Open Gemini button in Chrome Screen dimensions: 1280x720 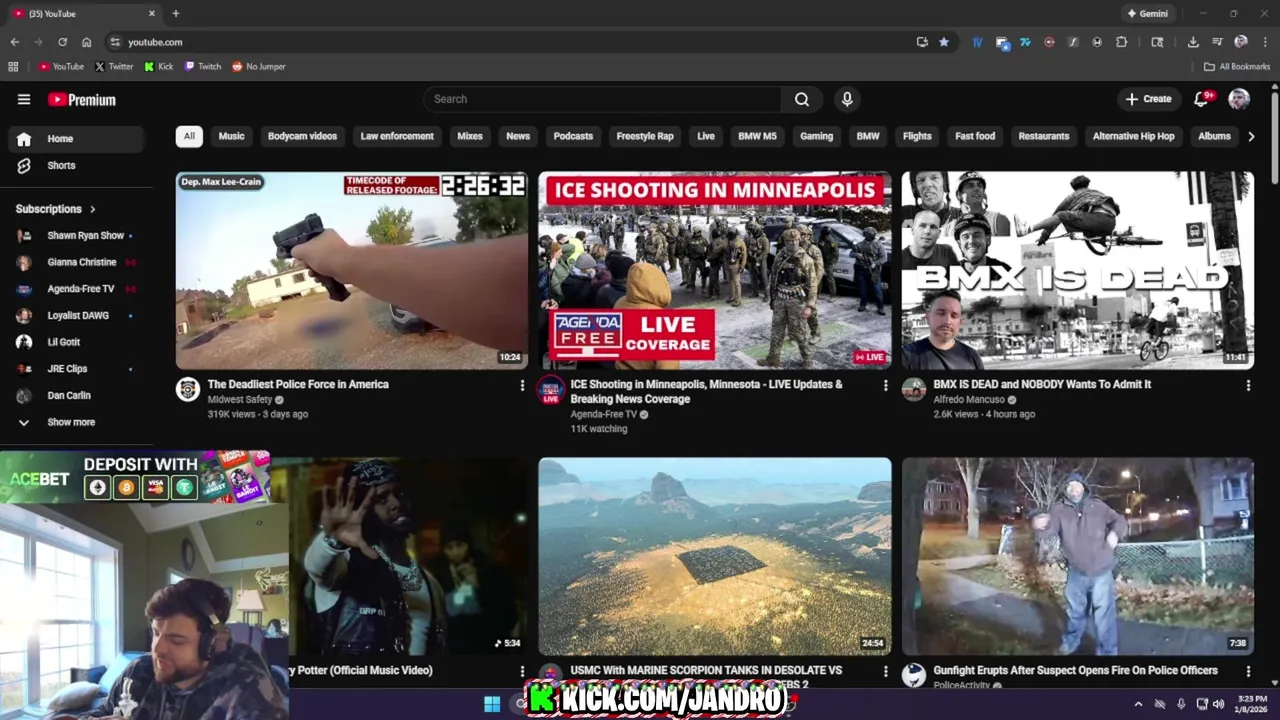click(1147, 14)
